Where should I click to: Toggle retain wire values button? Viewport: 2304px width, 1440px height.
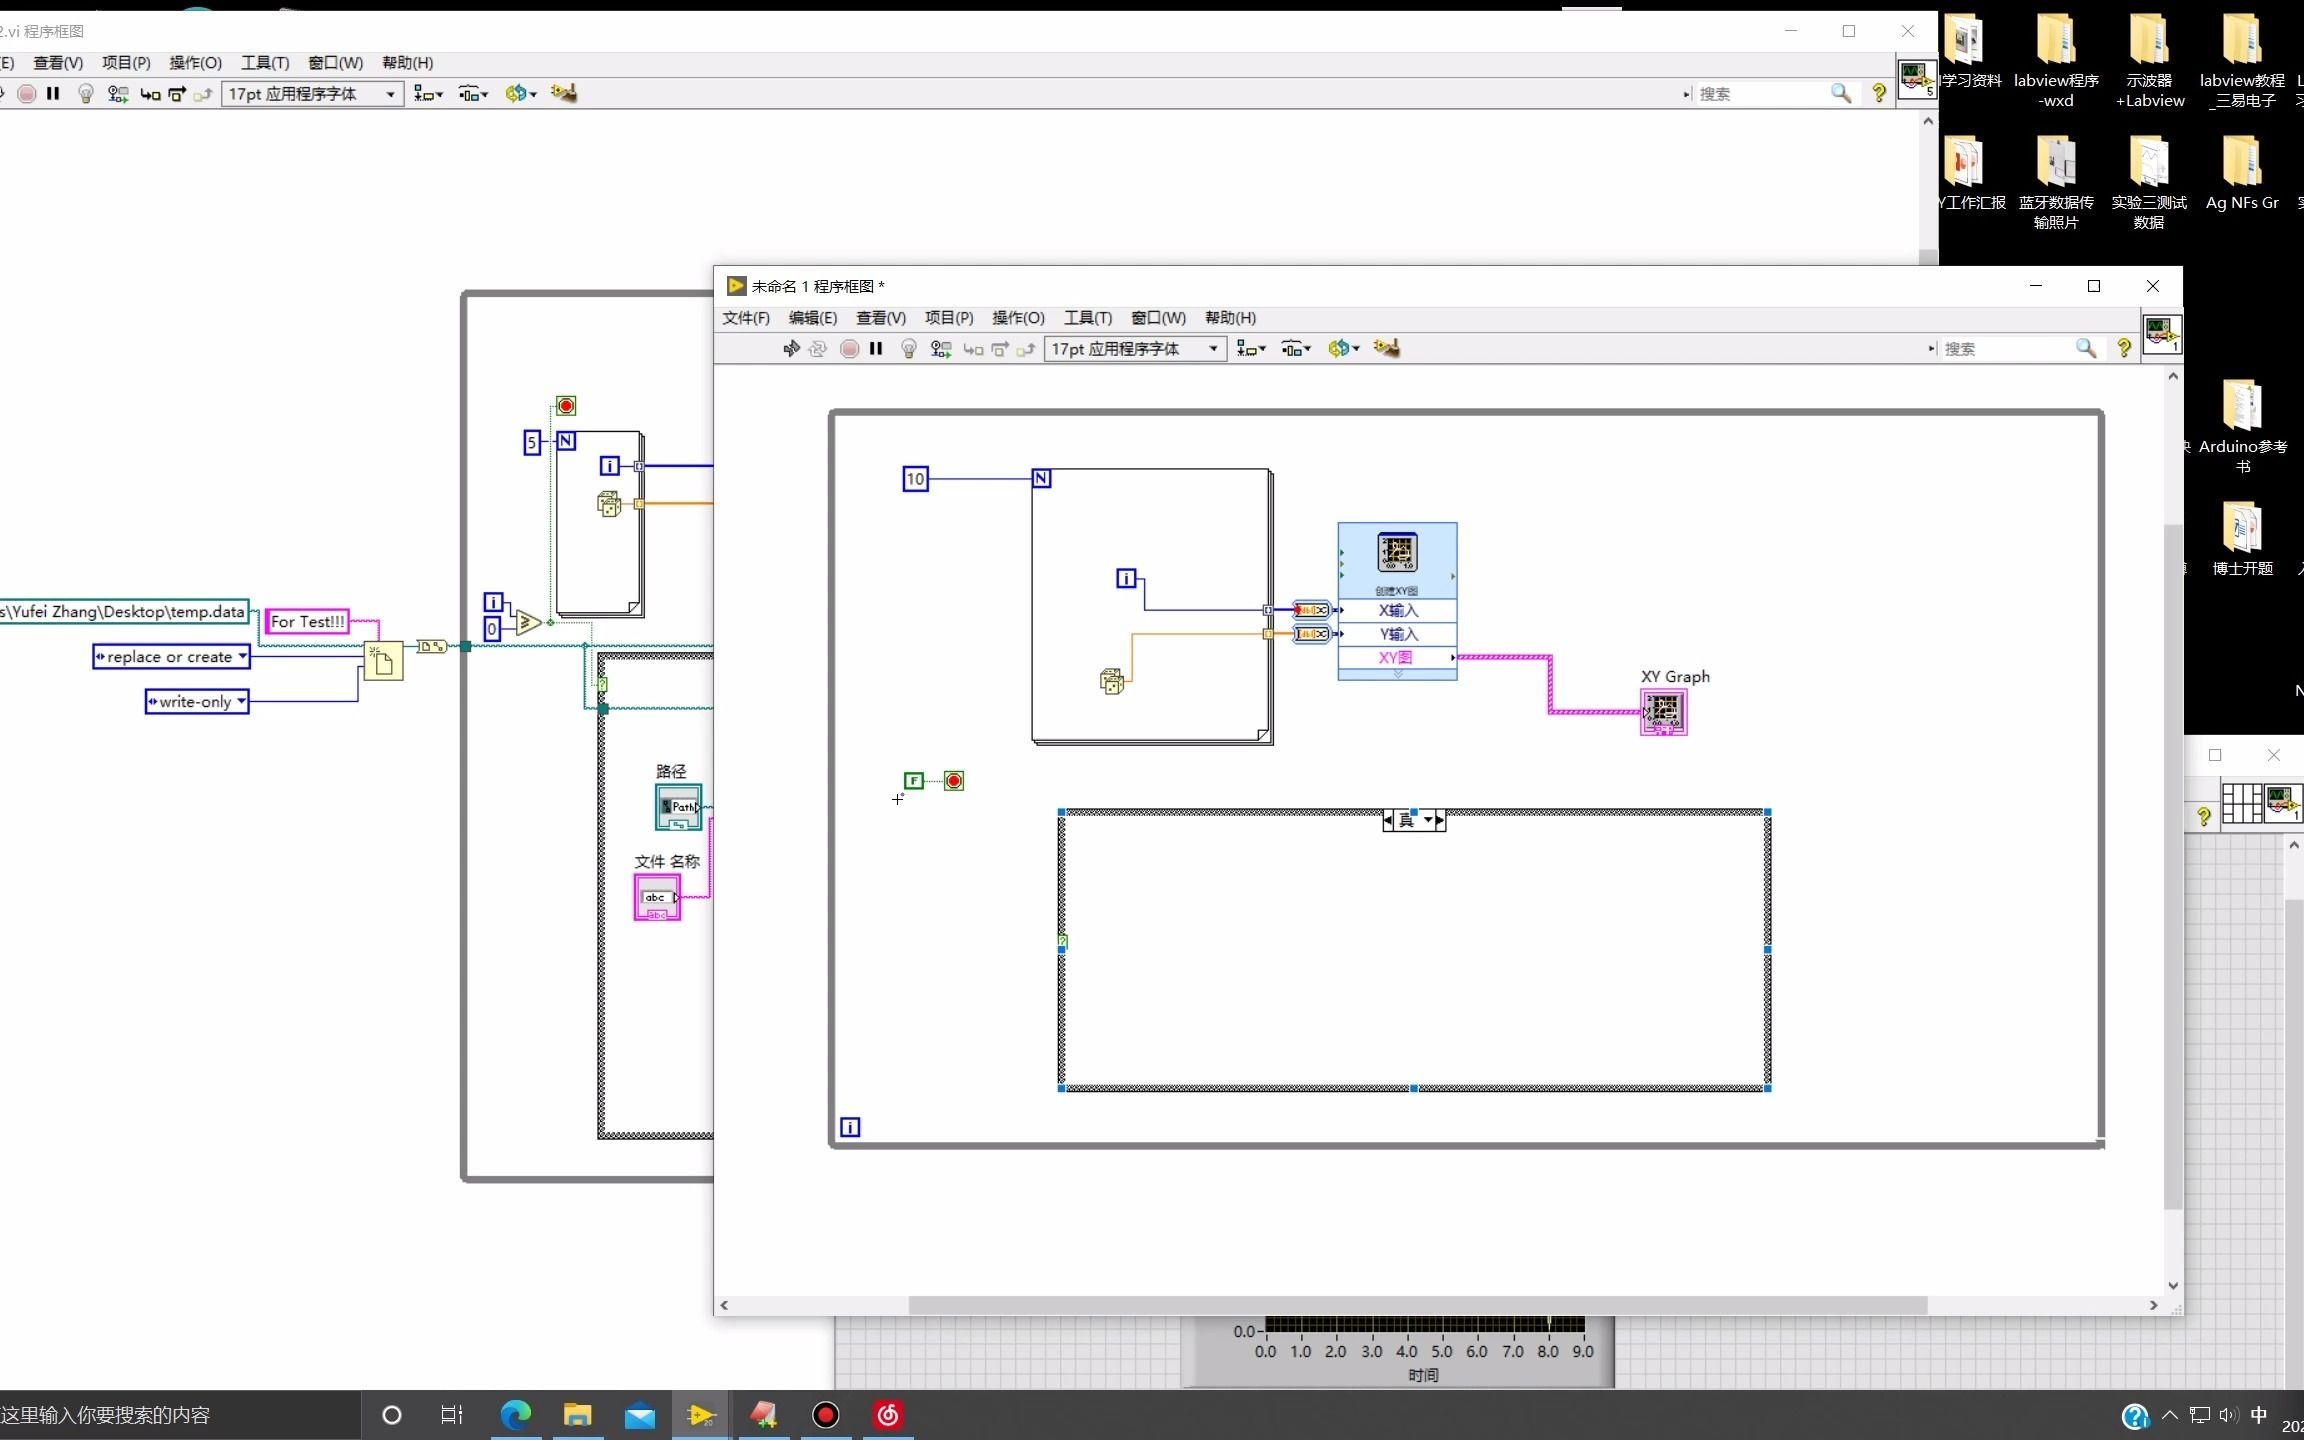[940, 348]
